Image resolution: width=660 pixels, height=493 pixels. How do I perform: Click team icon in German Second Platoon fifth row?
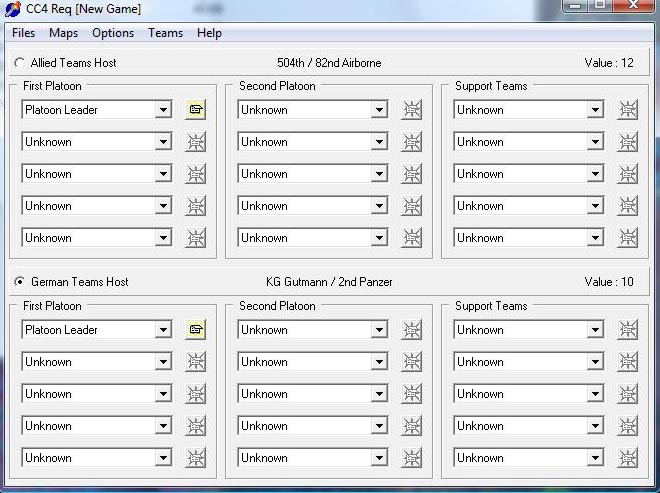411,458
